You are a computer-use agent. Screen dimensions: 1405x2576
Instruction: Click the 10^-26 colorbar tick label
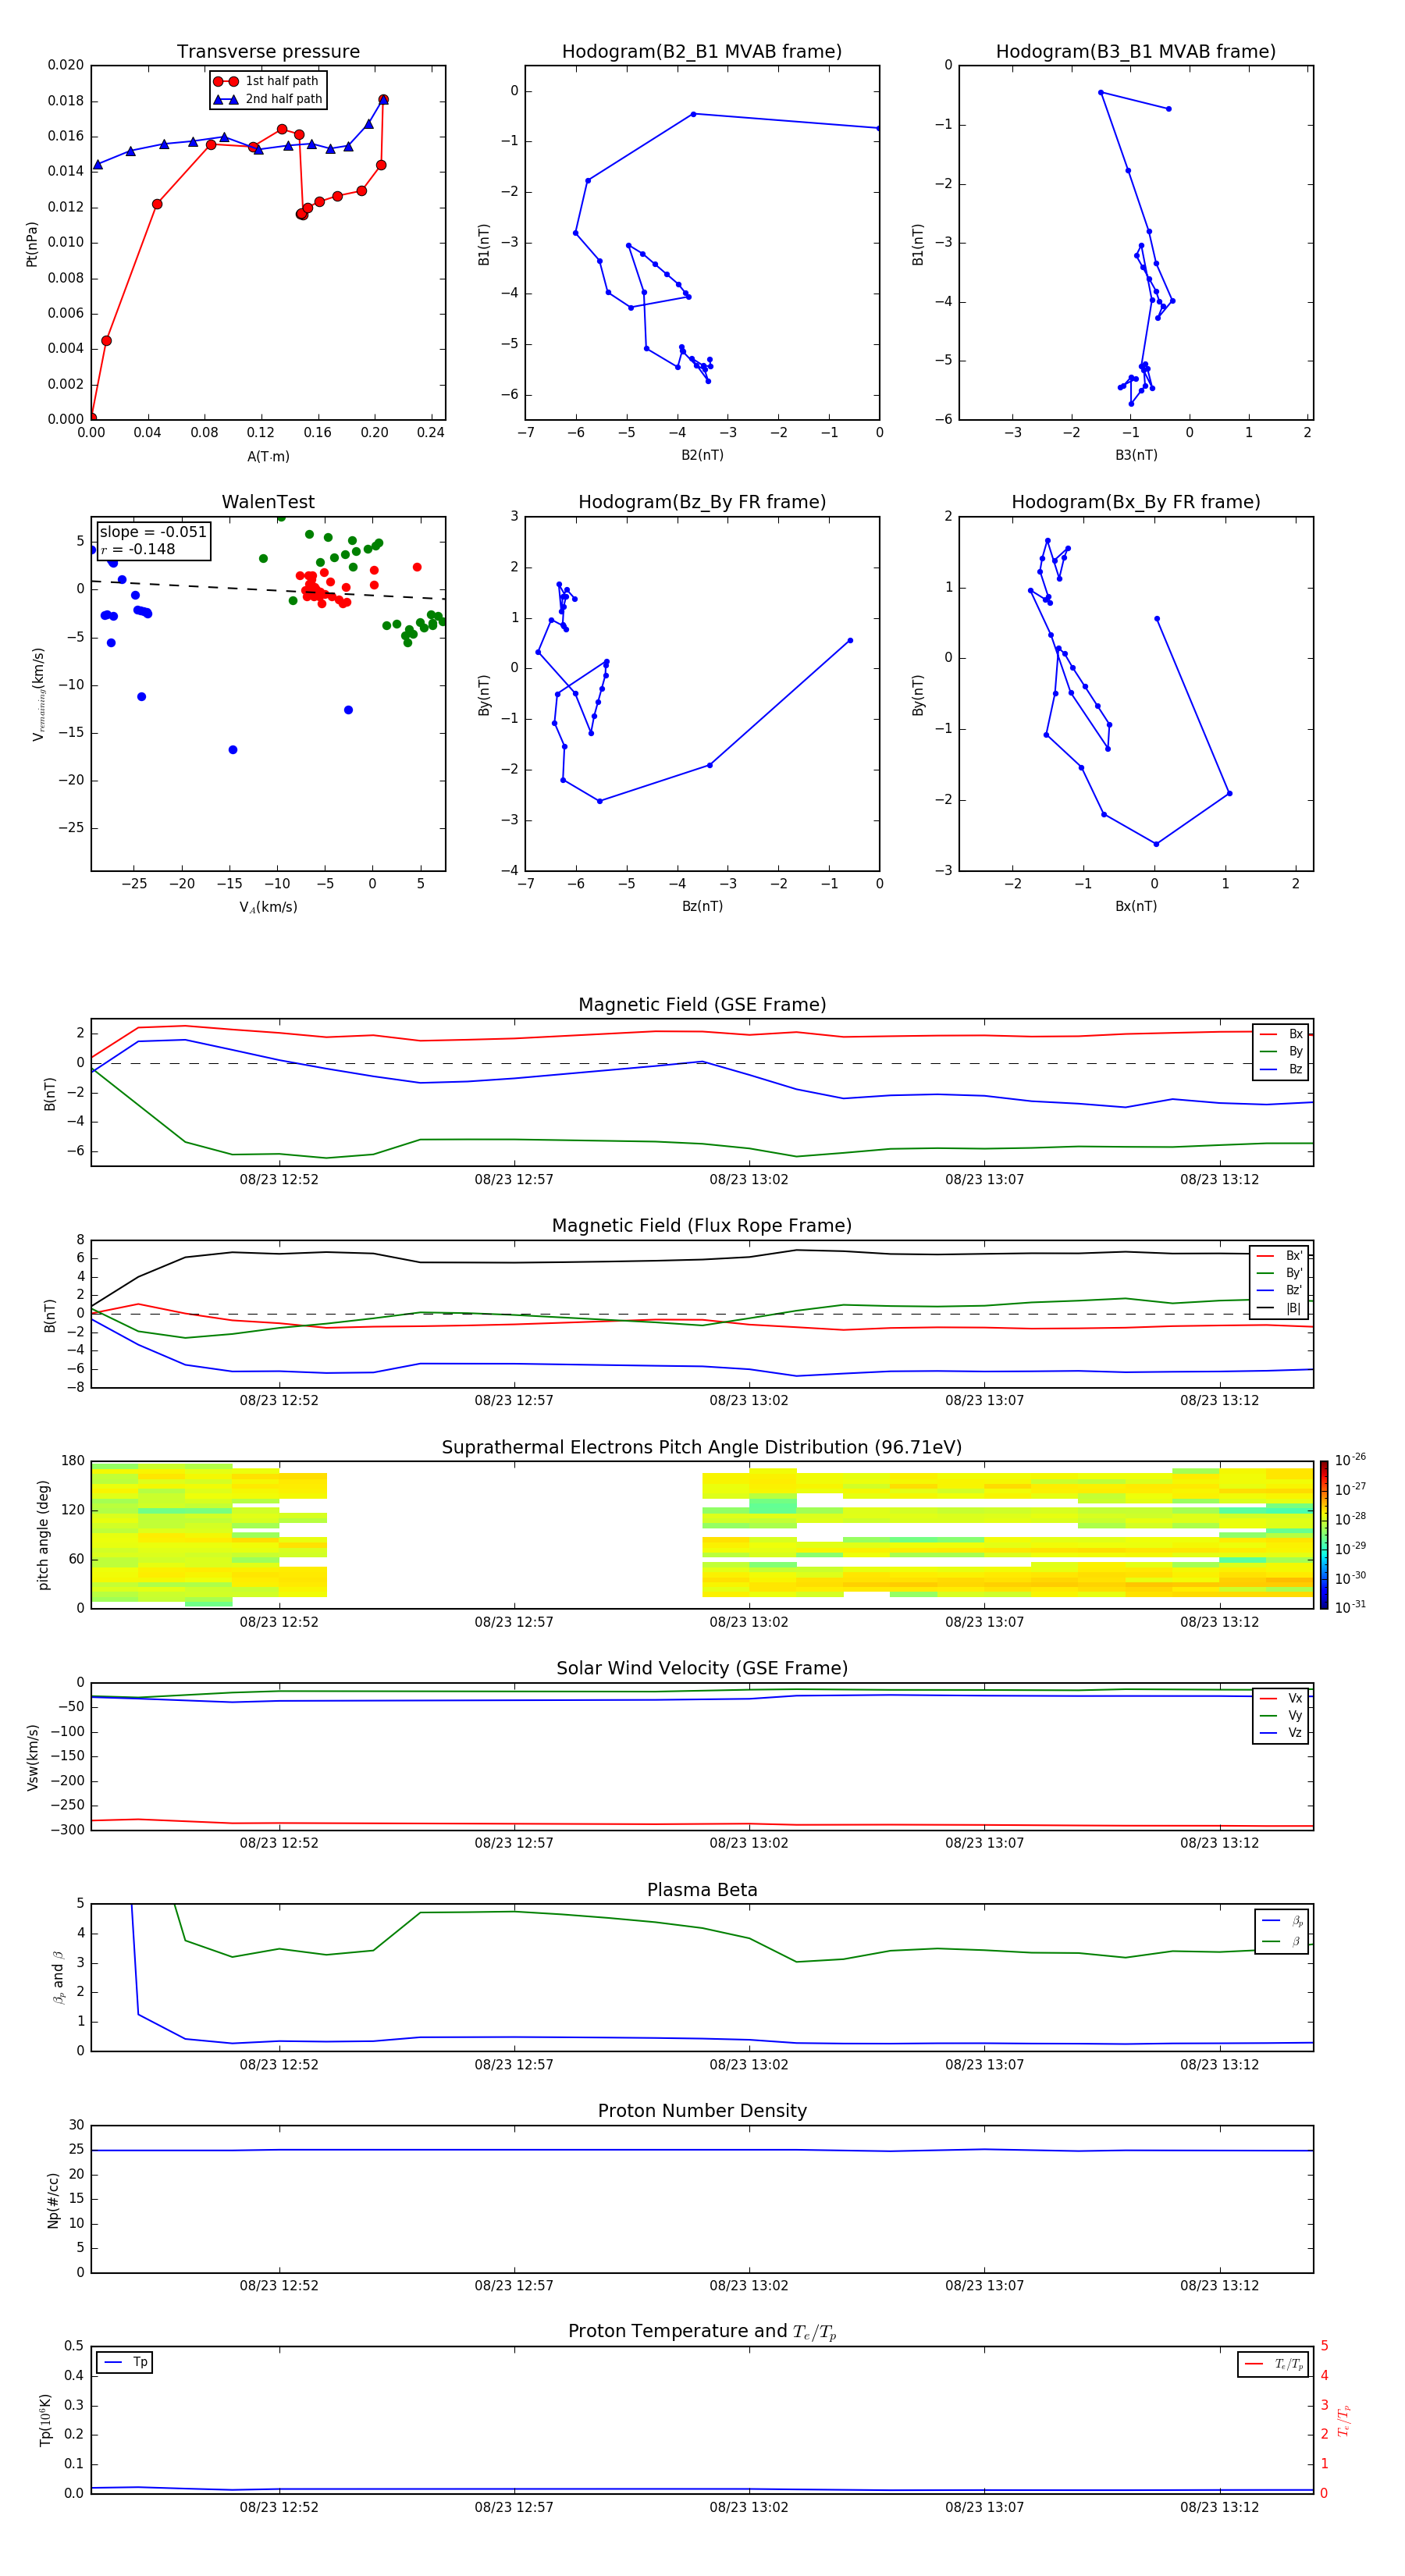[x=1350, y=1460]
